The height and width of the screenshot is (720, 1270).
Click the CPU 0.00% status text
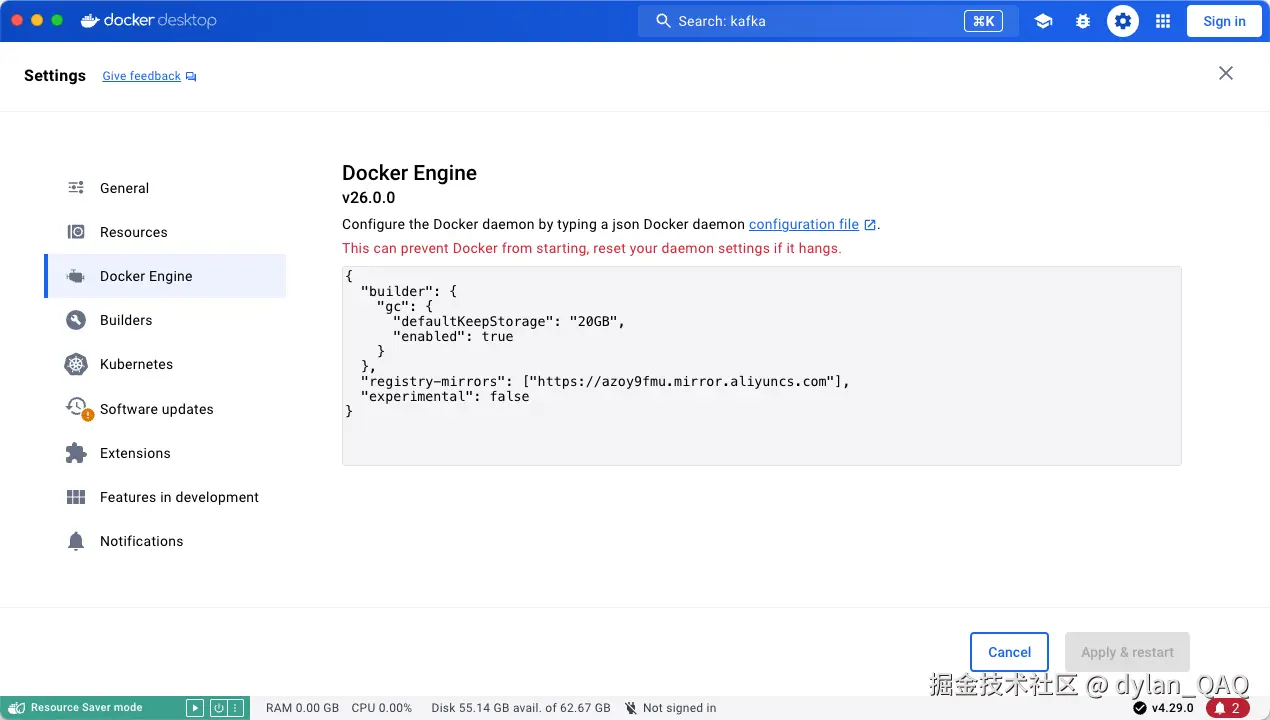tap(381, 708)
